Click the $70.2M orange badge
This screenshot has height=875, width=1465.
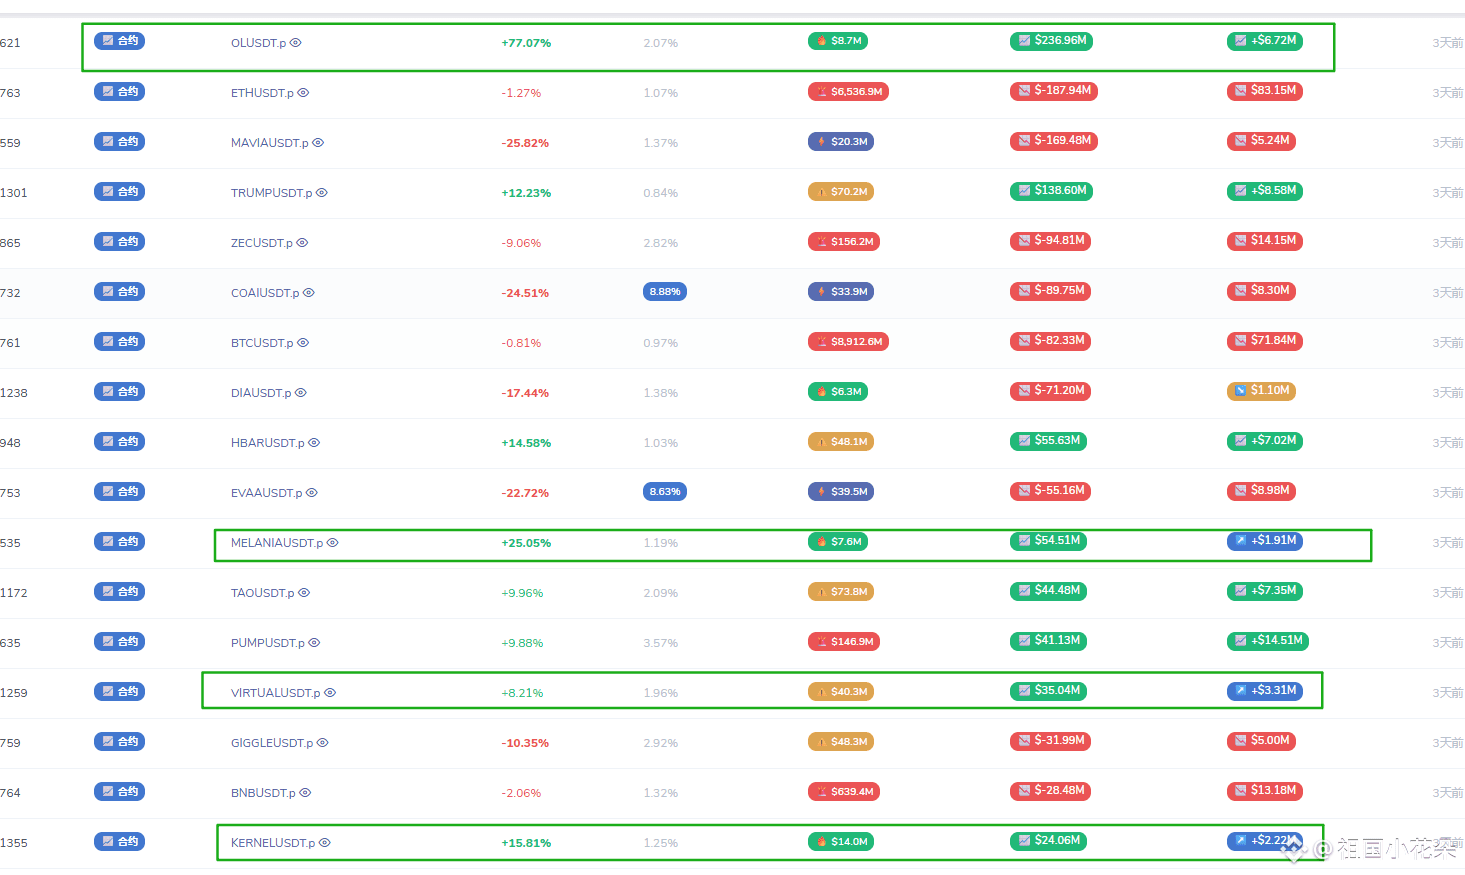(x=841, y=191)
